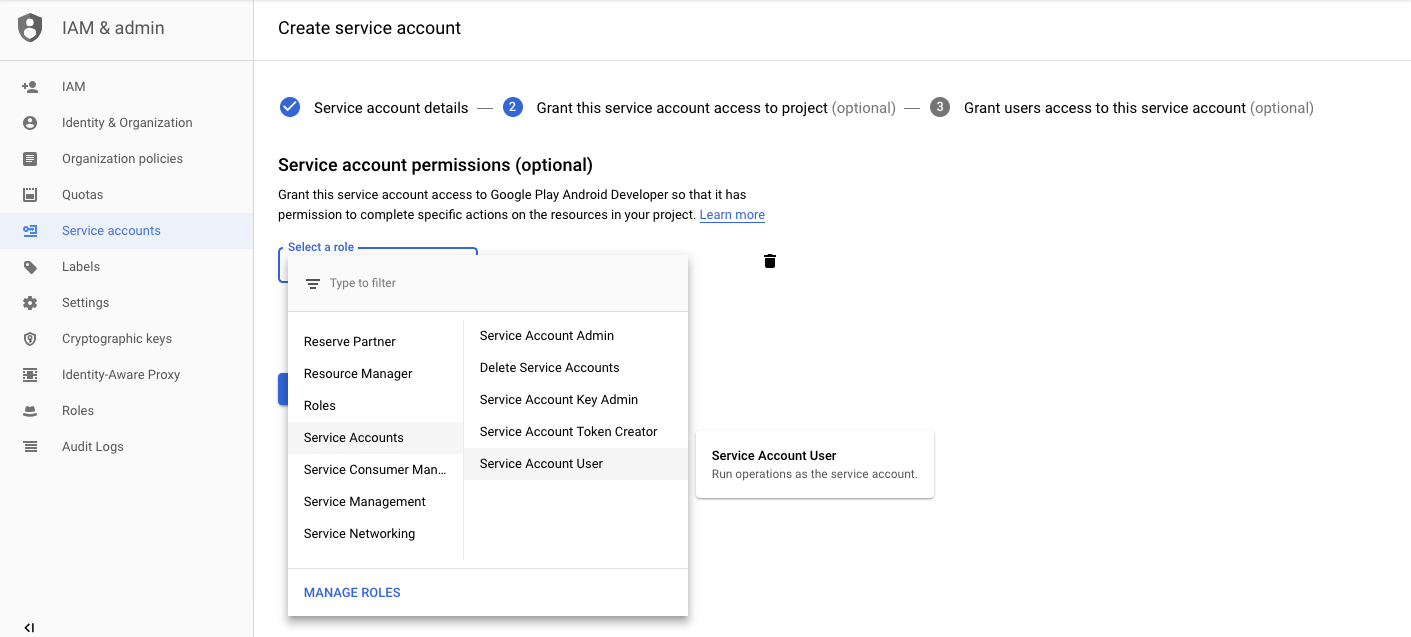The height and width of the screenshot is (637, 1411).
Task: Select Service accounts in sidebar
Action: 127,231
